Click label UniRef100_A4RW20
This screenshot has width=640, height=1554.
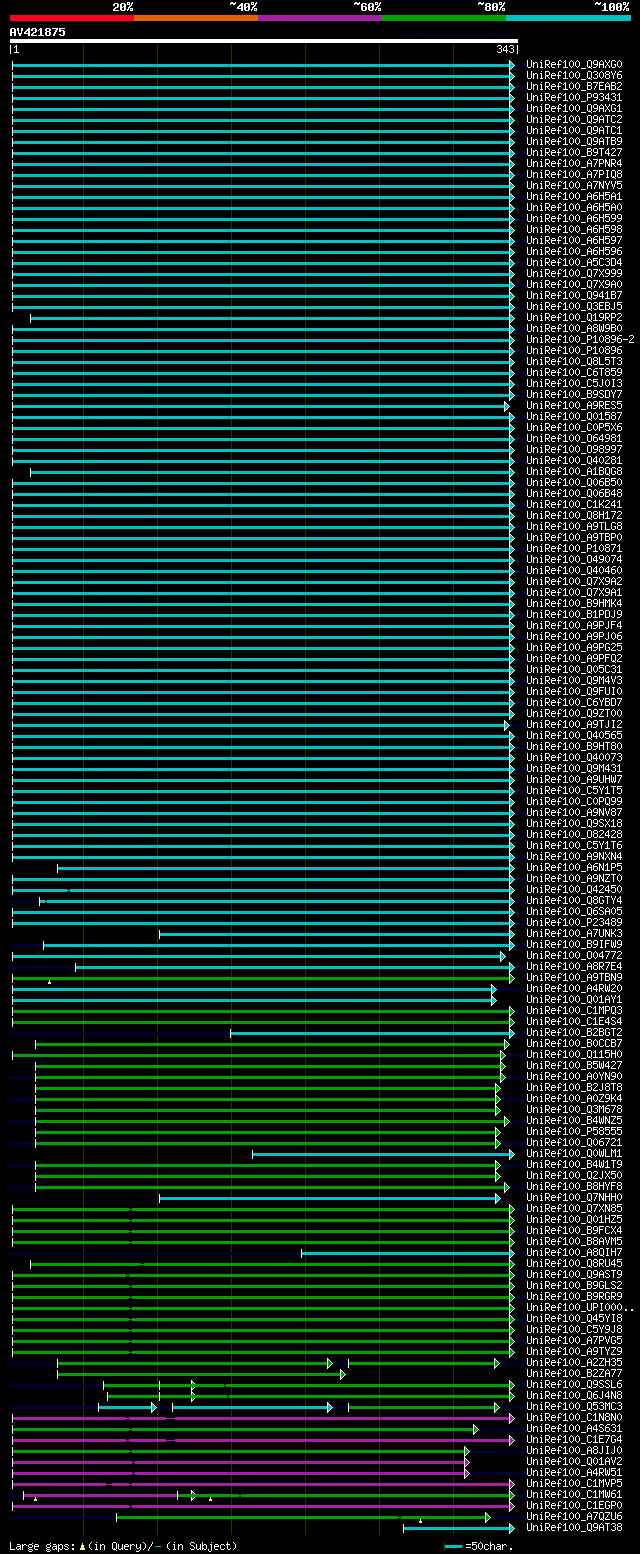[574, 989]
